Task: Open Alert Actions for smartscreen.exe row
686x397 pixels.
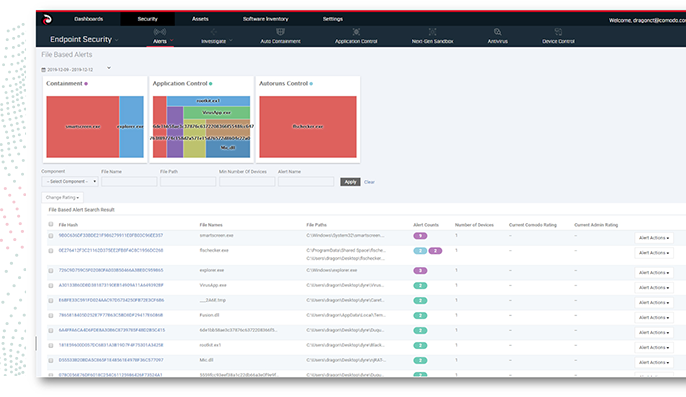Action: tap(654, 238)
